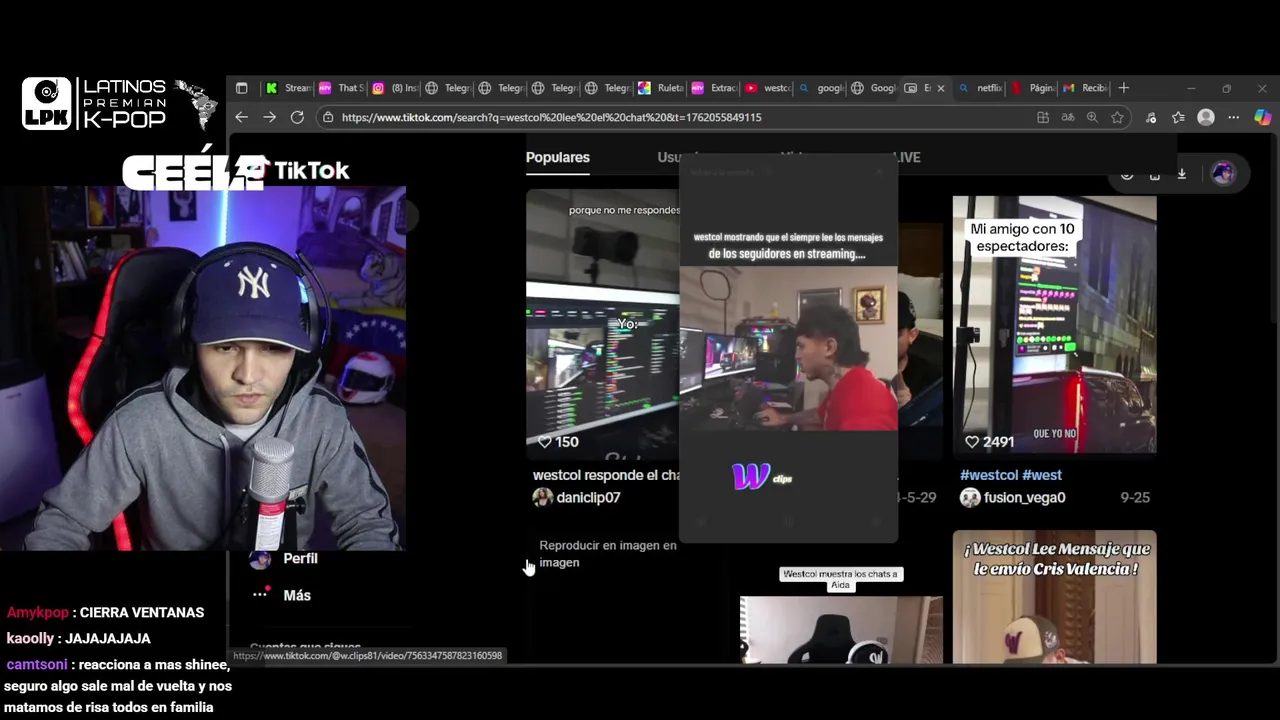Click the #west hashtag link
The height and width of the screenshot is (720, 1280).
[x=1042, y=475]
